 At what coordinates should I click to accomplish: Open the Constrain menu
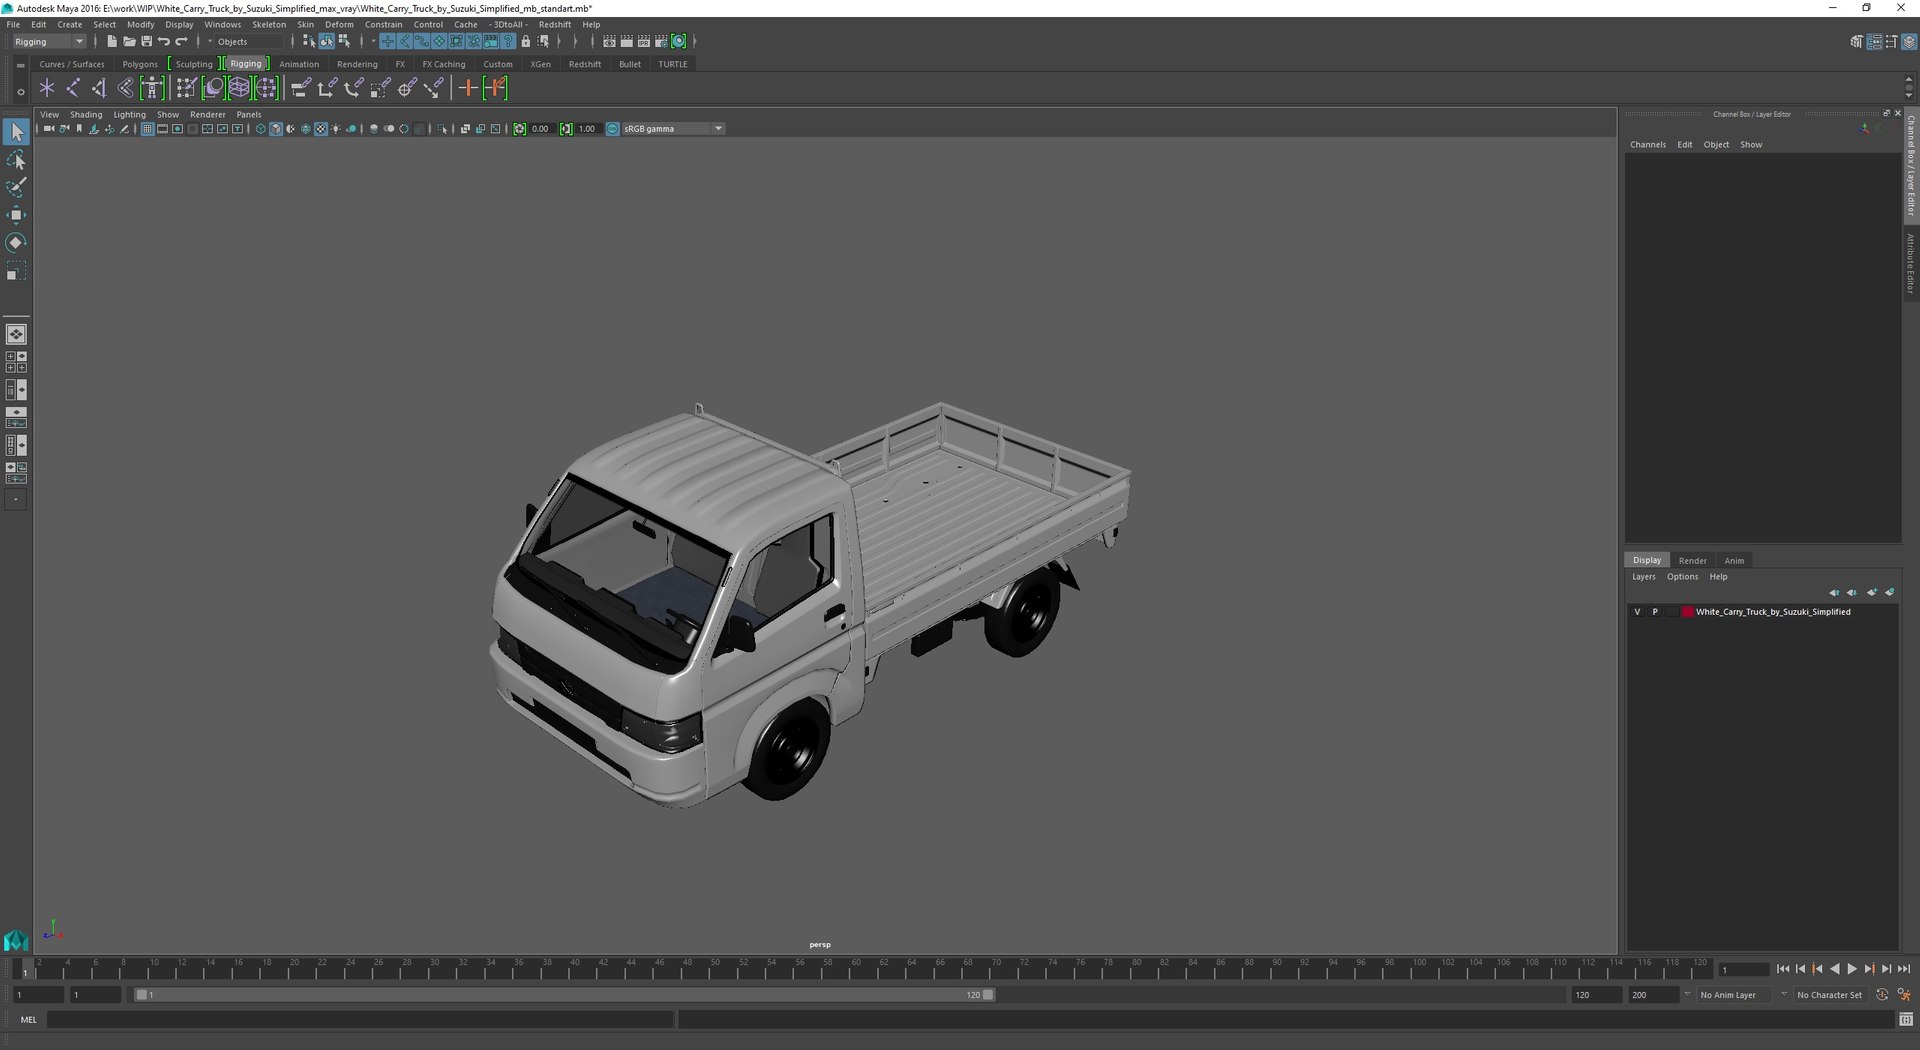tap(383, 25)
